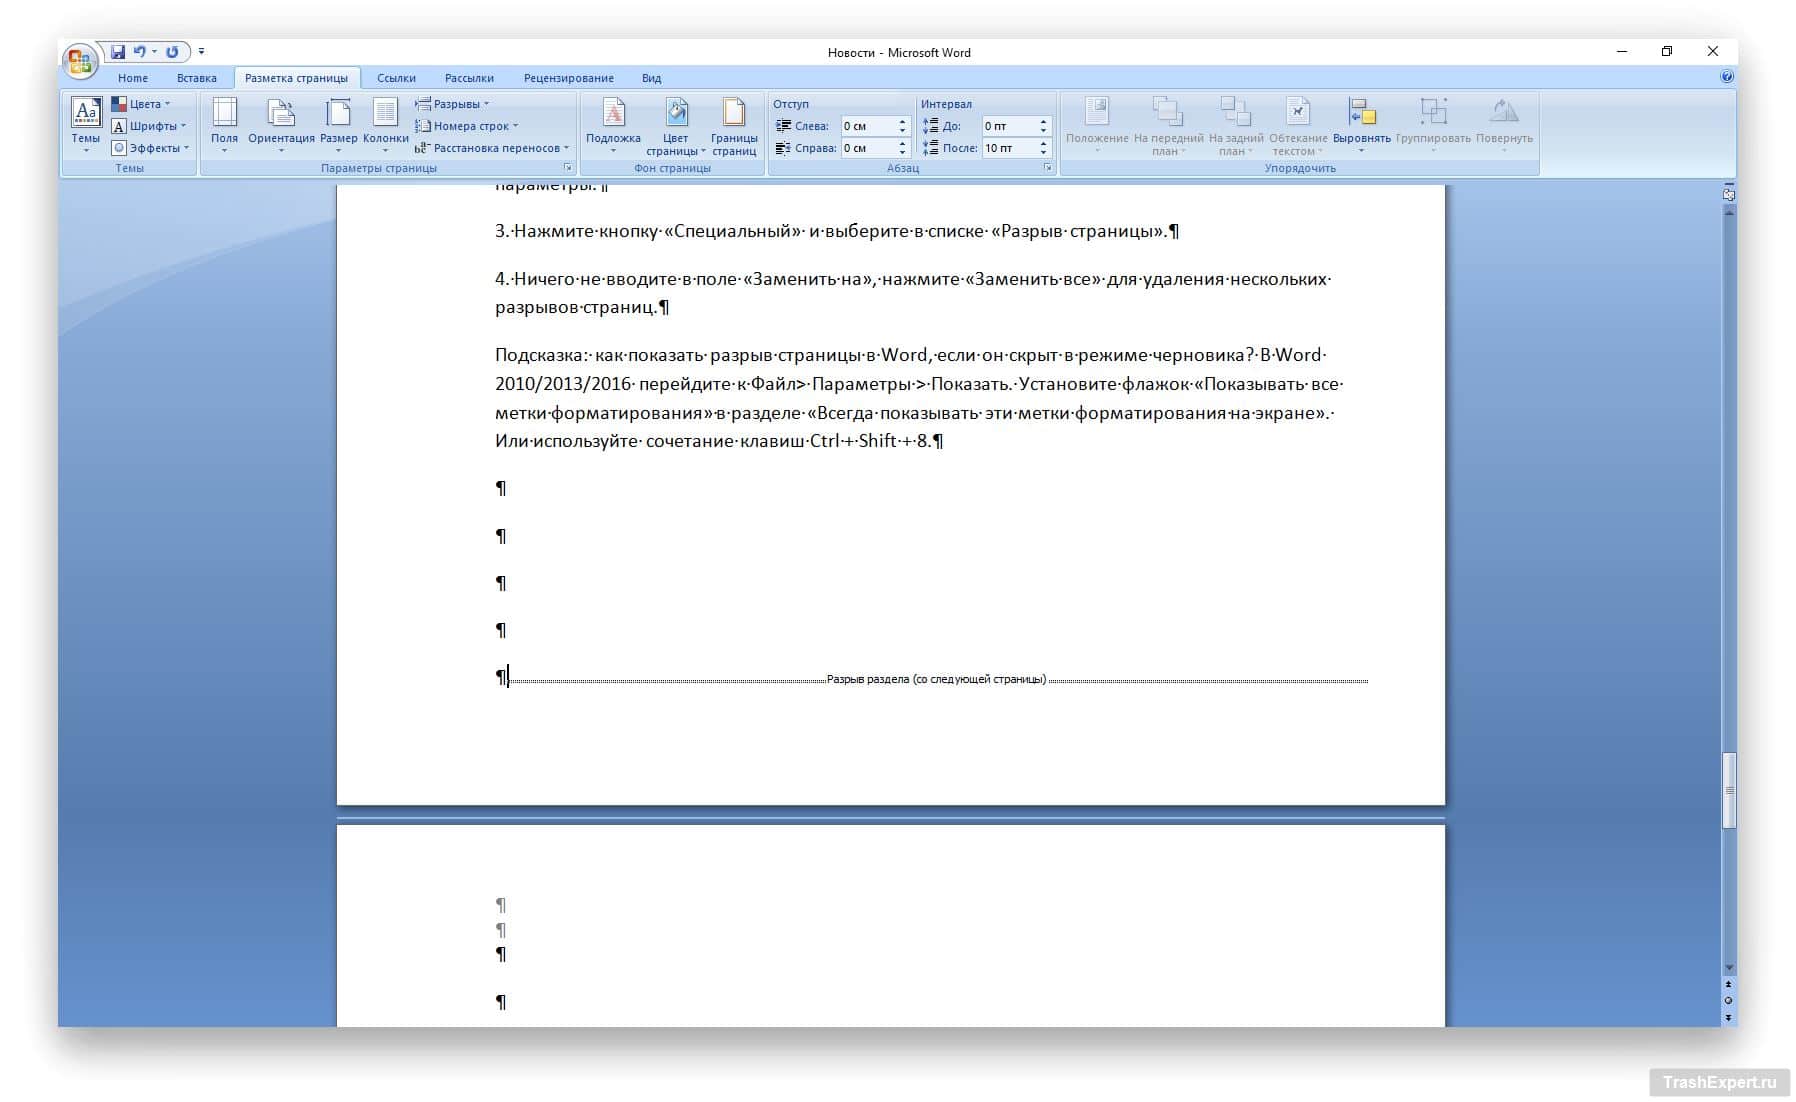Screen dimensions: 1796x1102
Task: Click the step 4 'Ничего не вводите' paragraph
Action: tap(913, 293)
